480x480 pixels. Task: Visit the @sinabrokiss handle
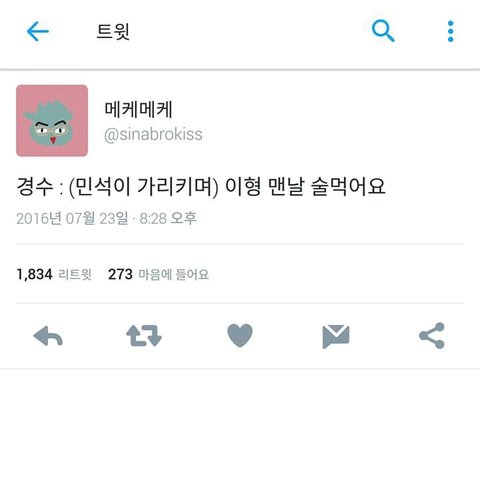point(153,134)
